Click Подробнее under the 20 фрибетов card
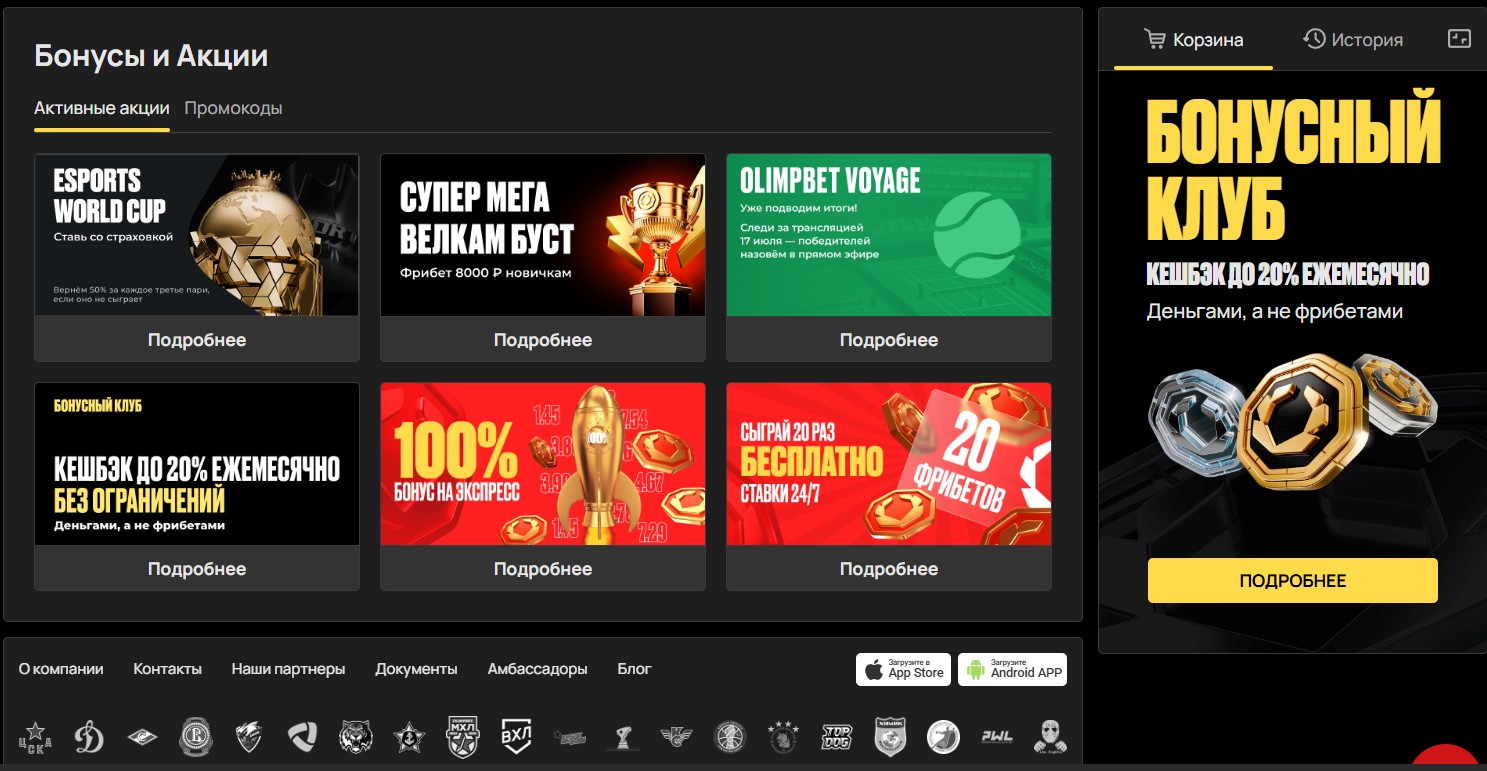The image size is (1487, 771). point(889,569)
